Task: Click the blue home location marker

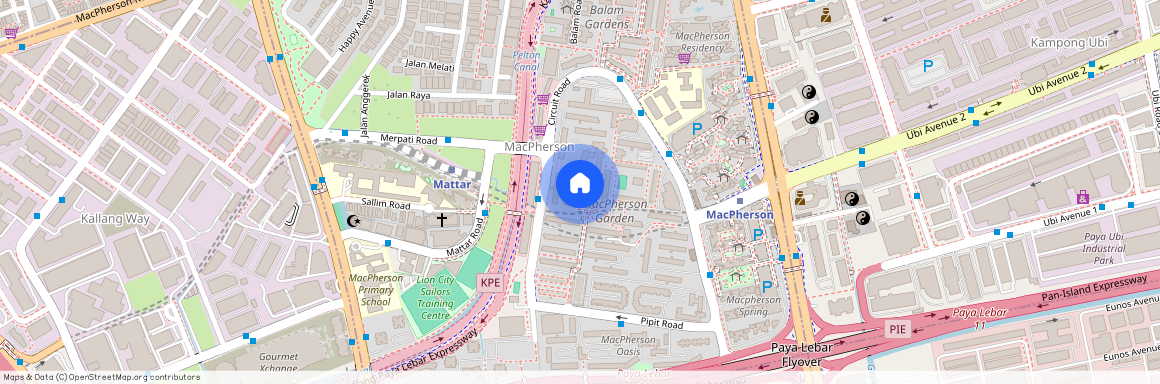Action: [579, 183]
